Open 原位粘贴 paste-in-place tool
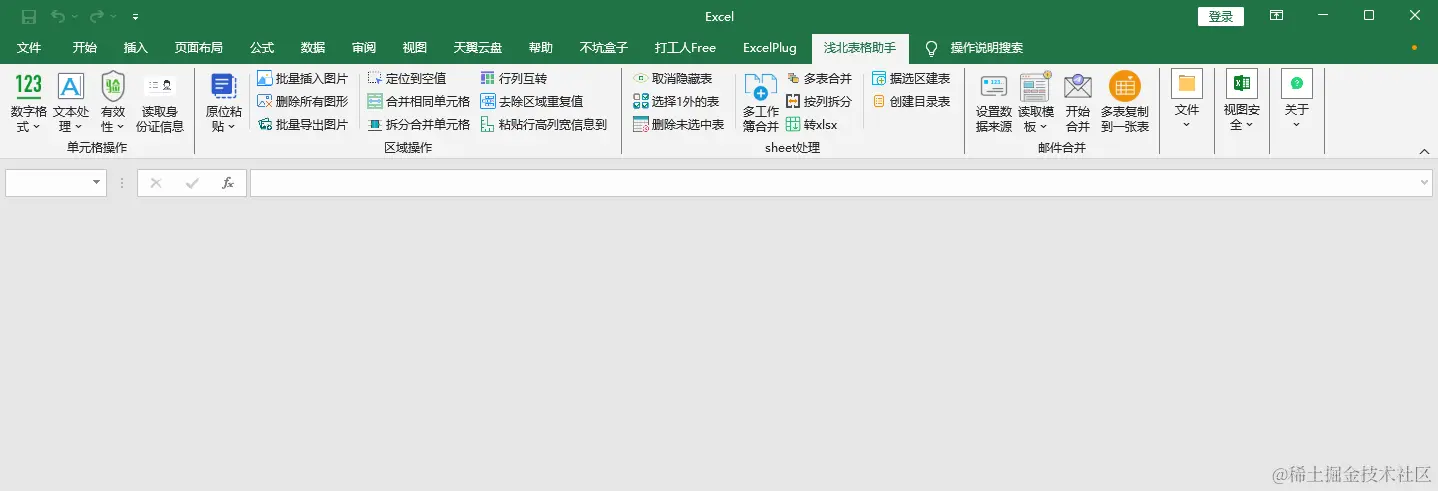 (x=224, y=103)
